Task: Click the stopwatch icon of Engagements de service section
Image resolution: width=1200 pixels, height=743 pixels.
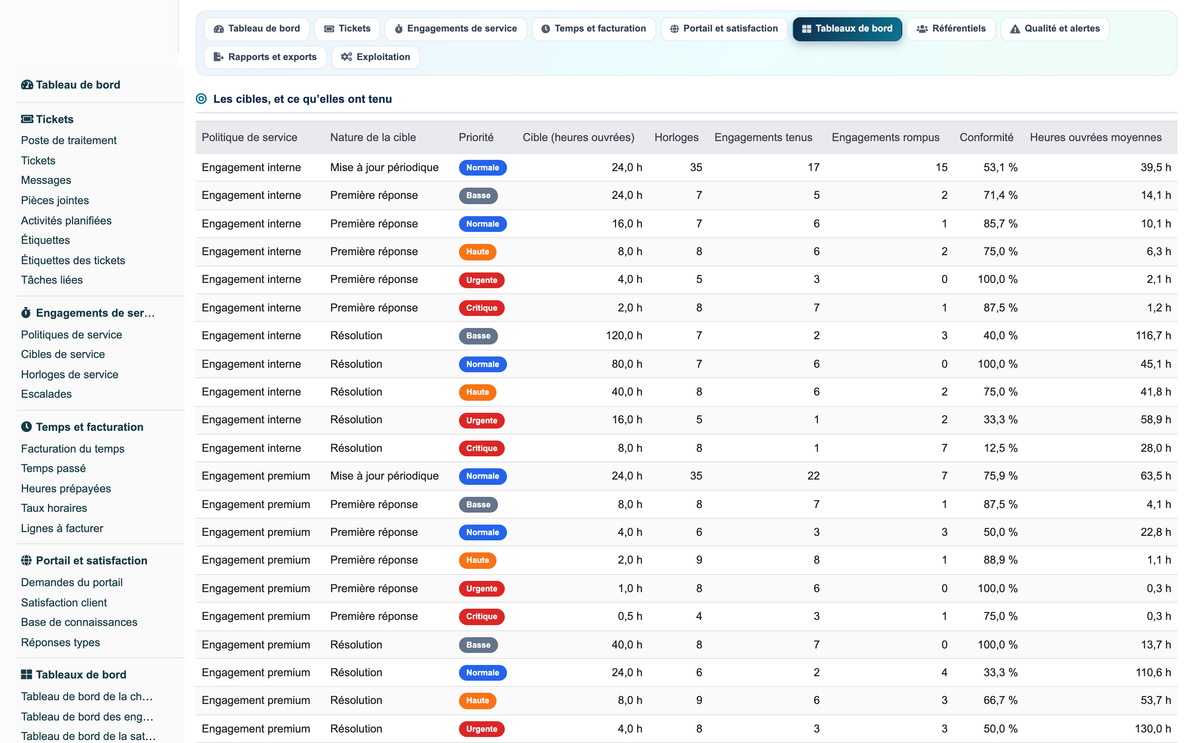Action: coord(27,313)
